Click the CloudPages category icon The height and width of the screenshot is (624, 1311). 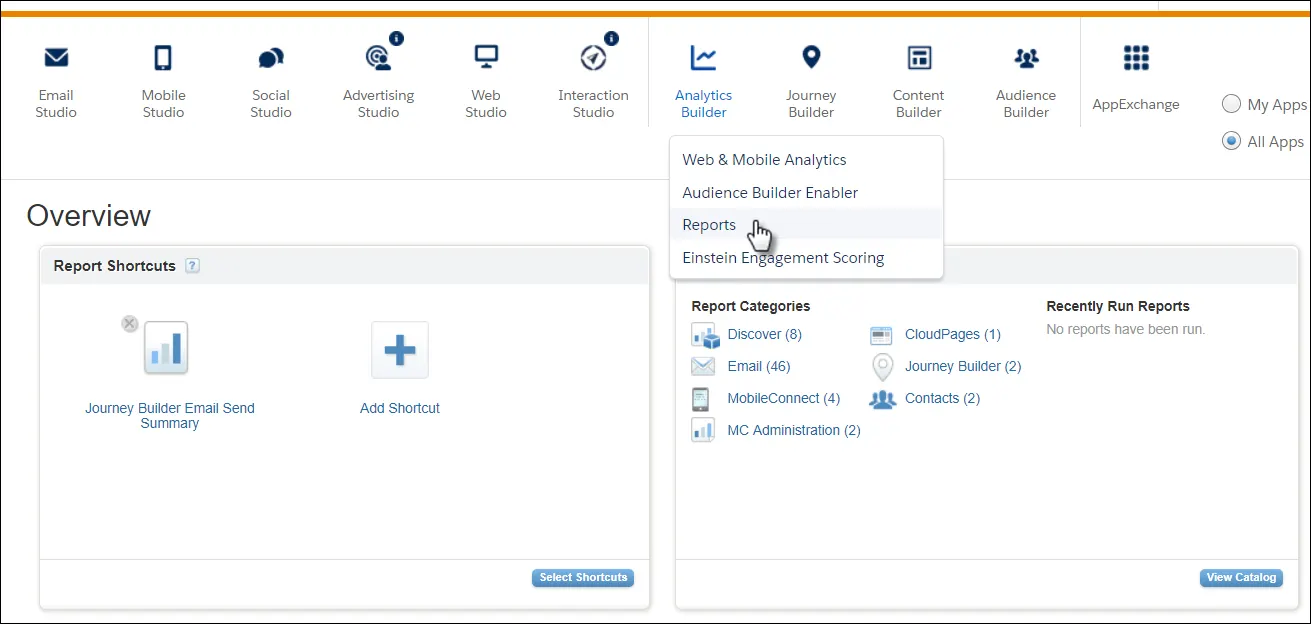click(x=881, y=335)
